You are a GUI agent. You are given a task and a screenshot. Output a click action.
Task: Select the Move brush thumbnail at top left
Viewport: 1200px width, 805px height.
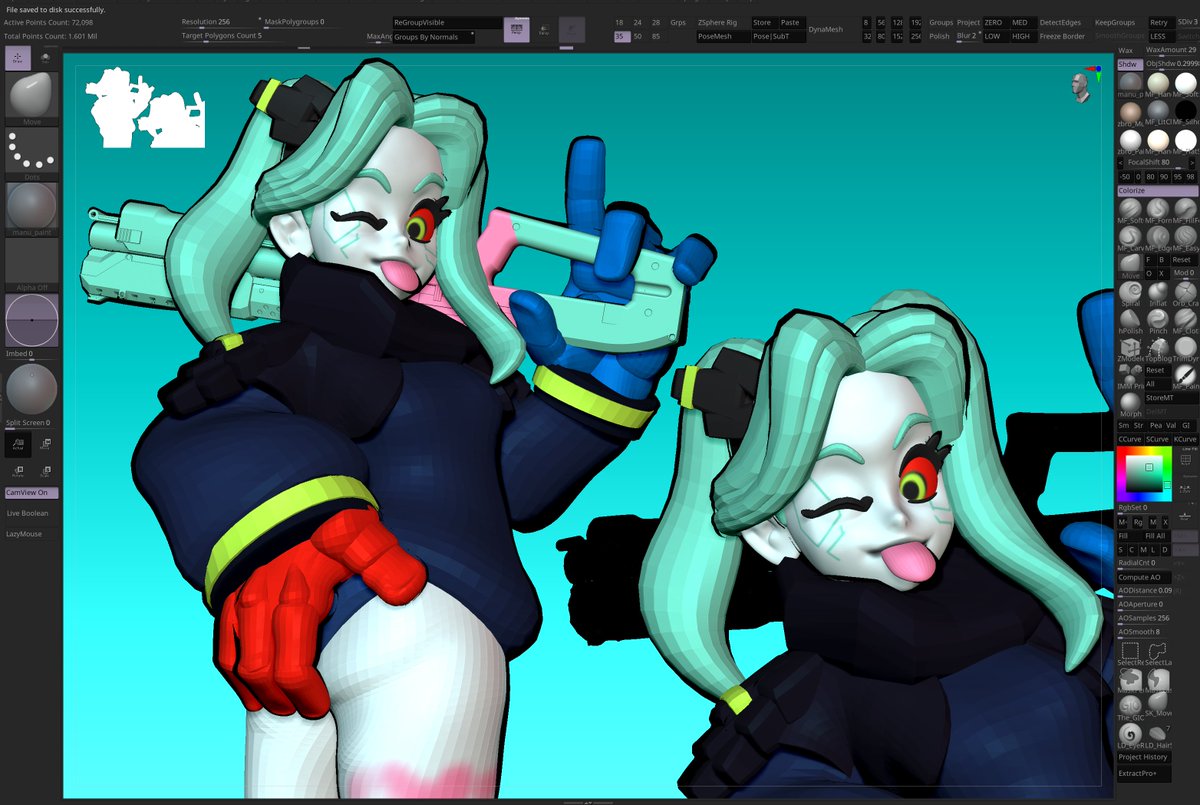pos(32,97)
